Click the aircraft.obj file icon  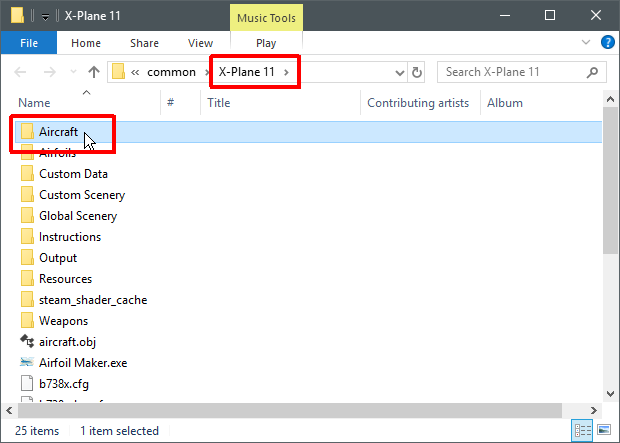pyautogui.click(x=27, y=341)
